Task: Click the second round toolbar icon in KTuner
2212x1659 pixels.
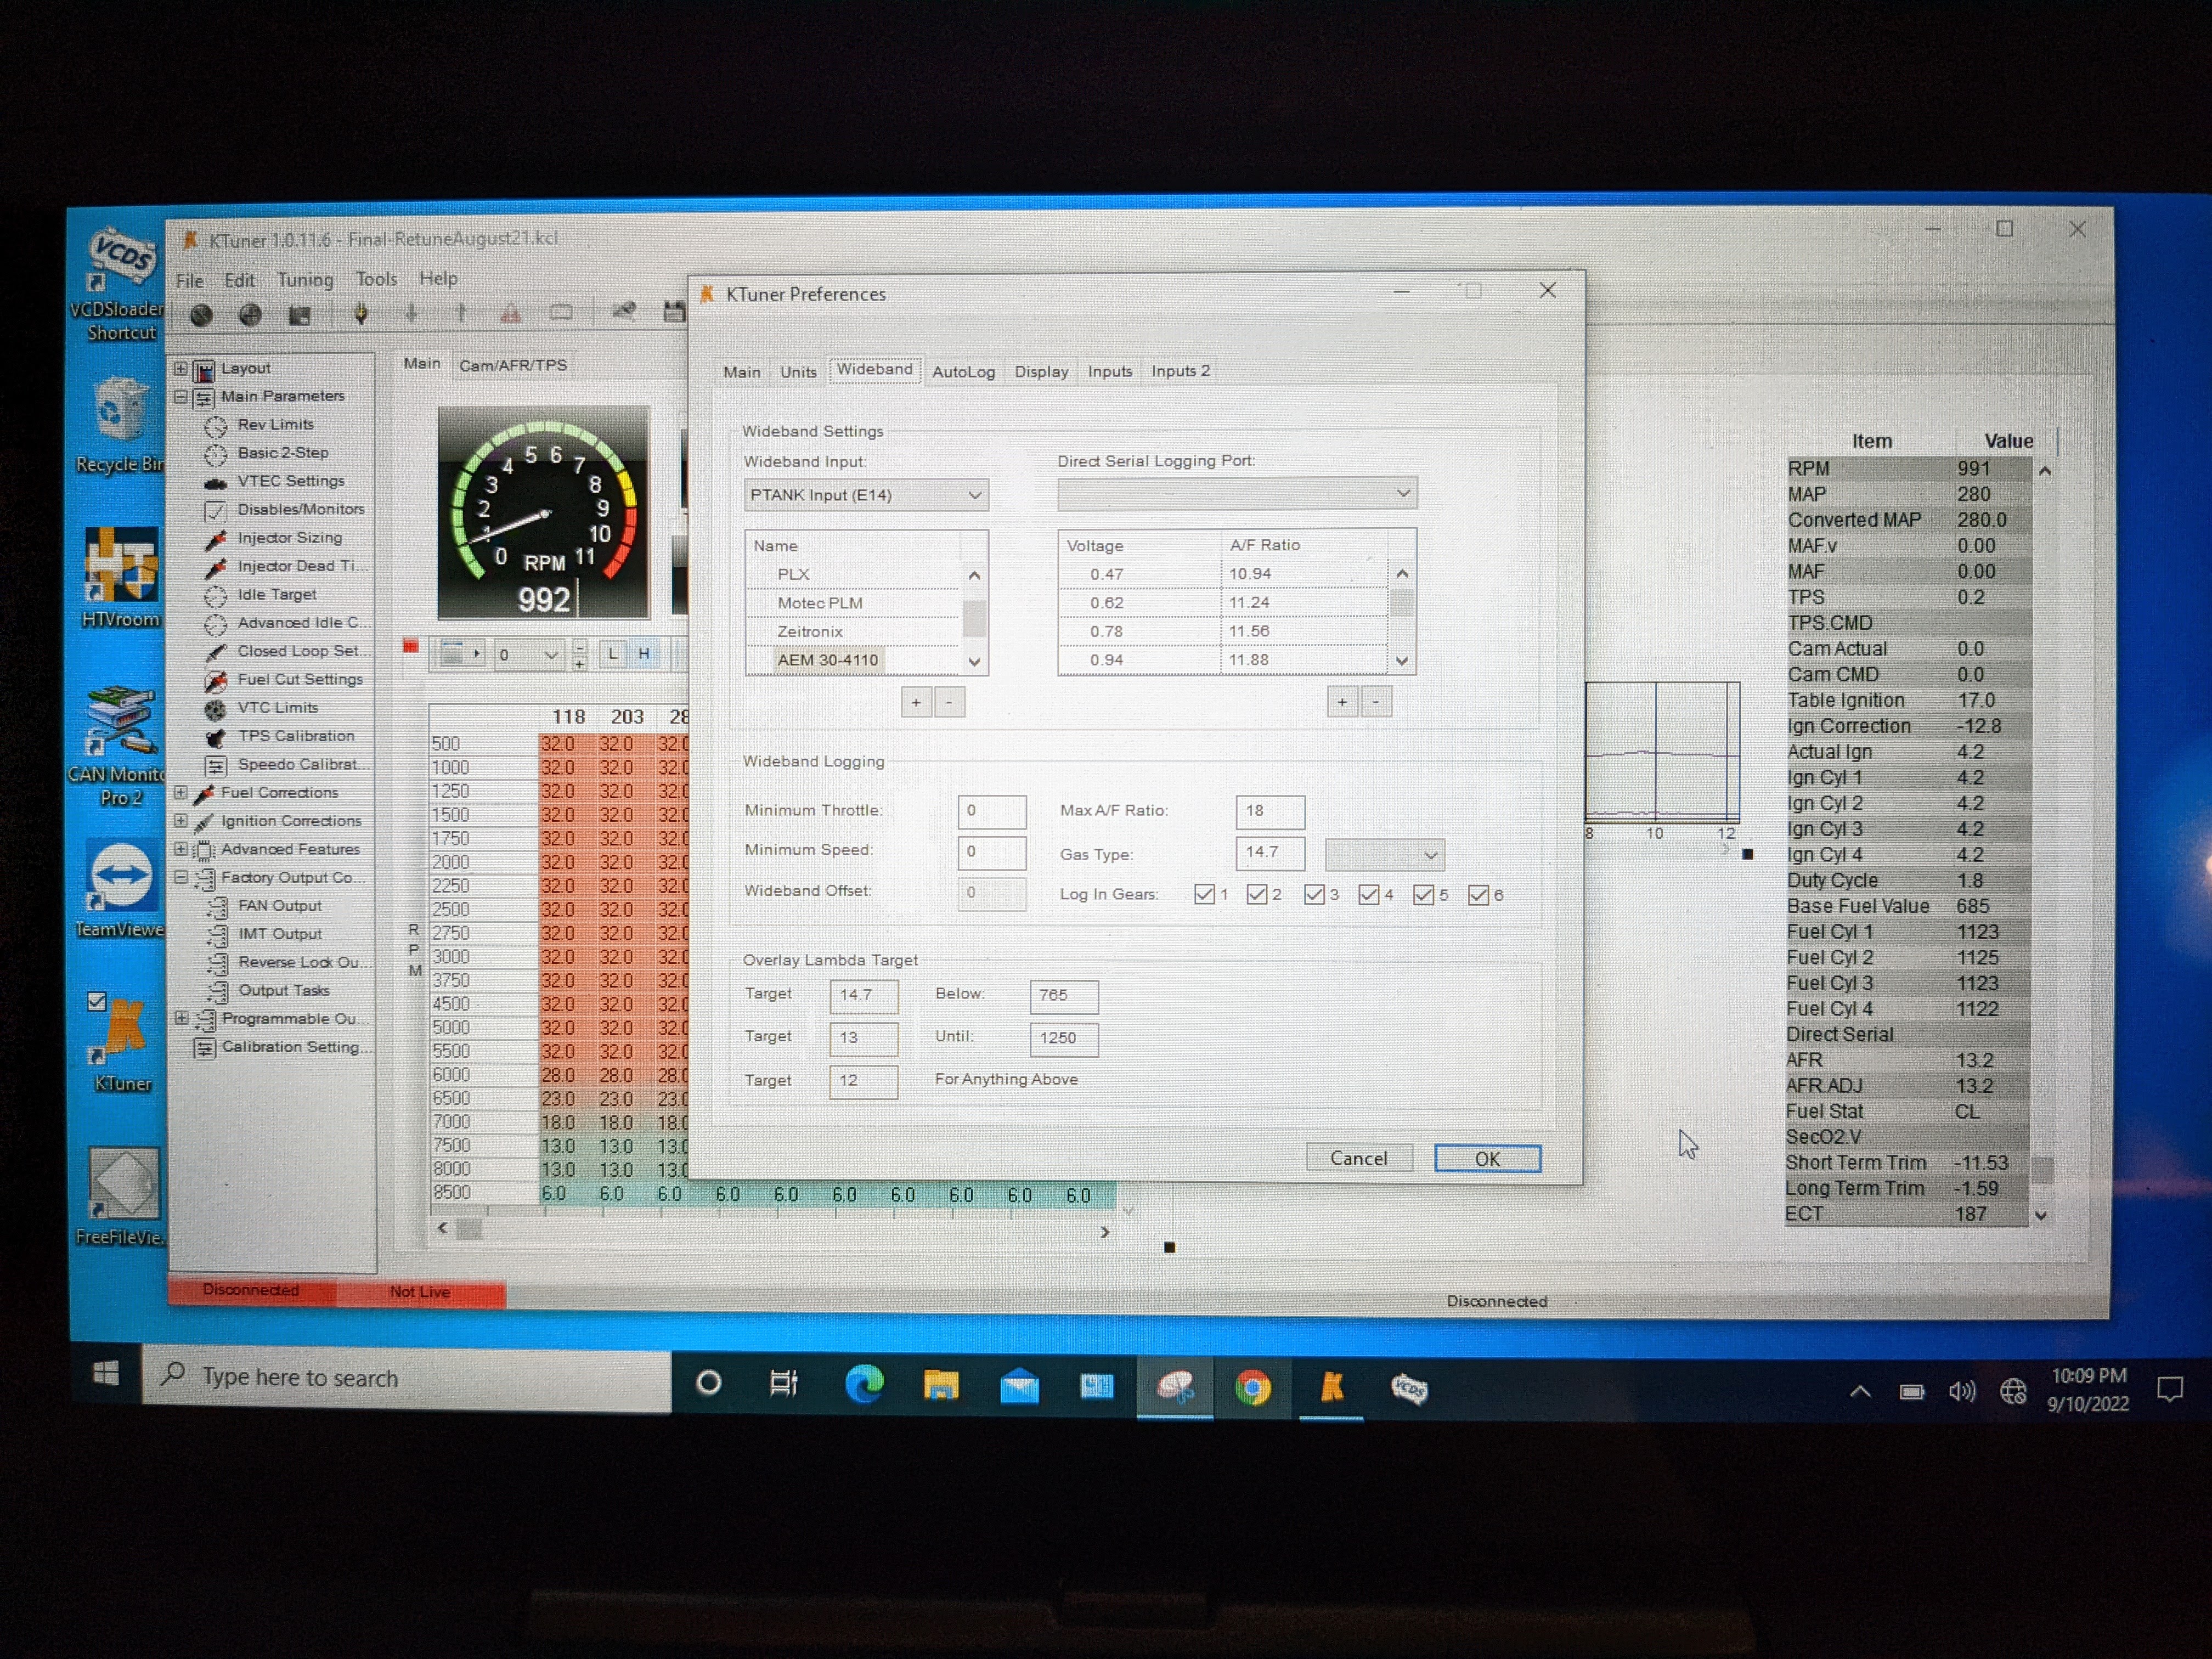Action: click(x=250, y=315)
